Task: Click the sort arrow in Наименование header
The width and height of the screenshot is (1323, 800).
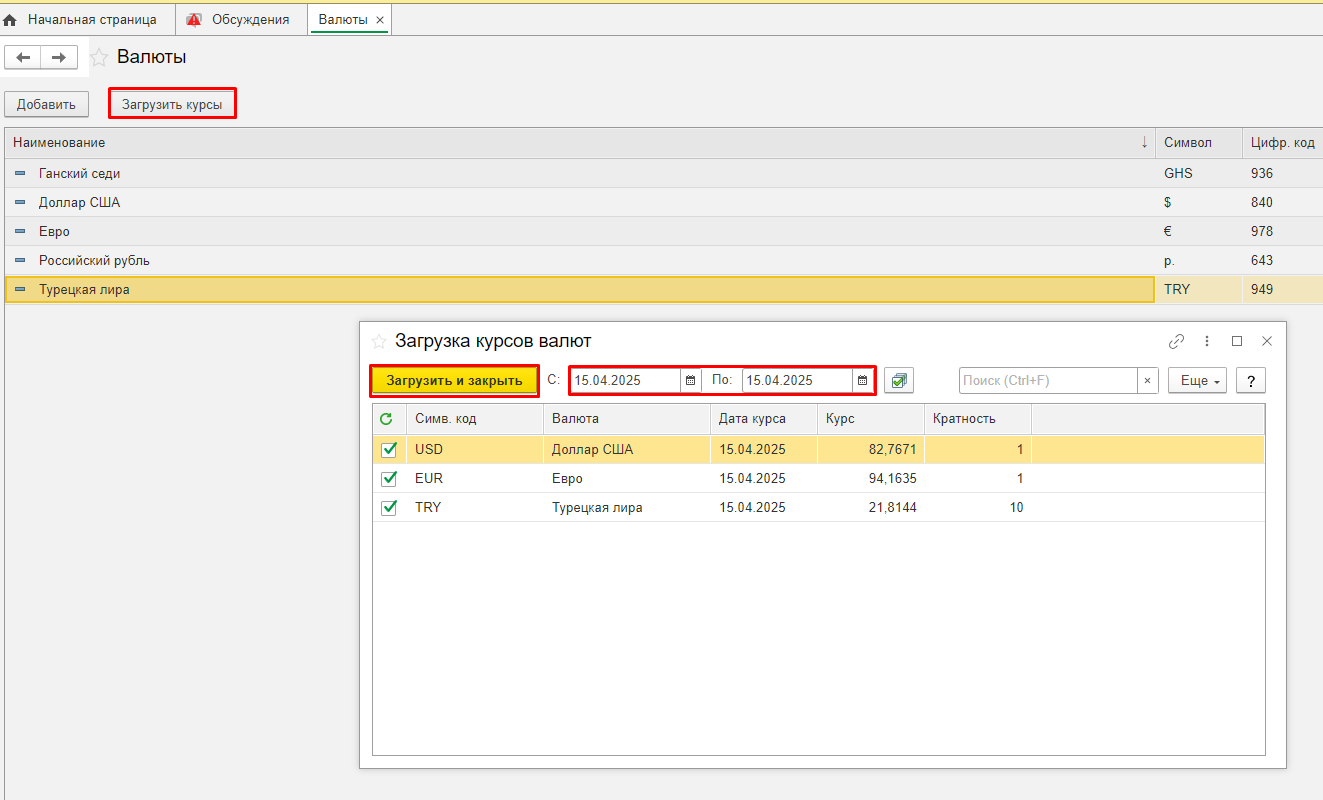Action: [1144, 143]
